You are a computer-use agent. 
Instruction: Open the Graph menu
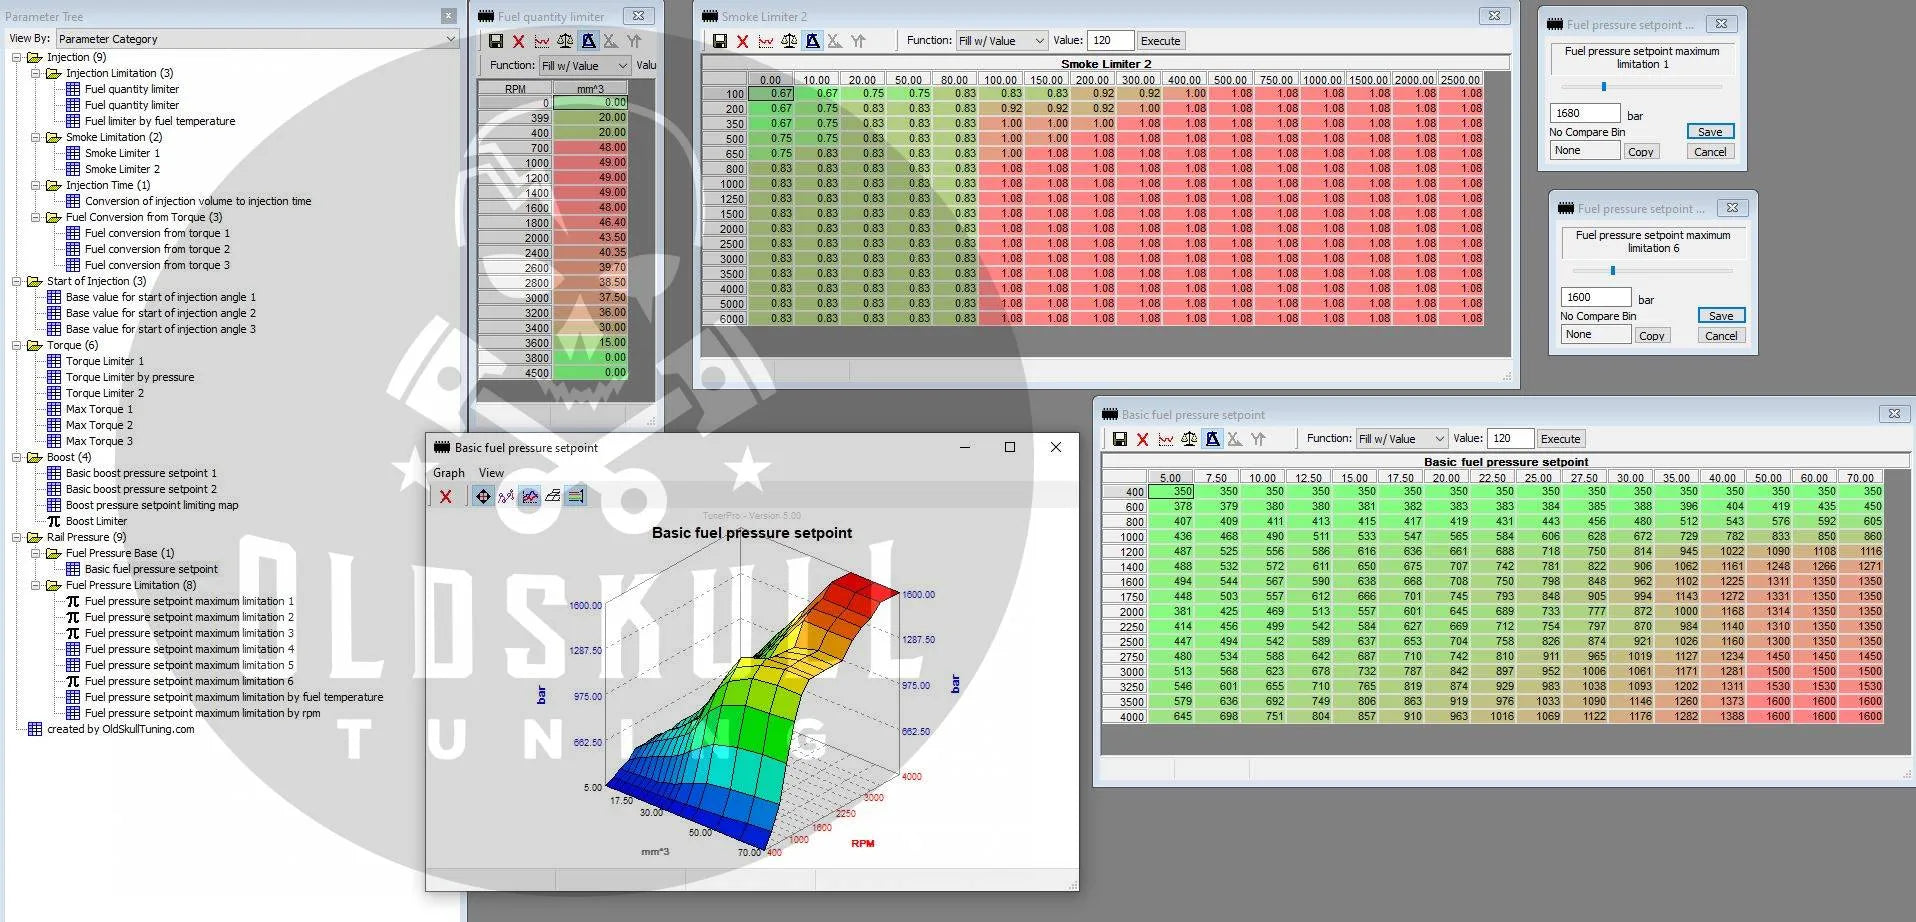[448, 473]
